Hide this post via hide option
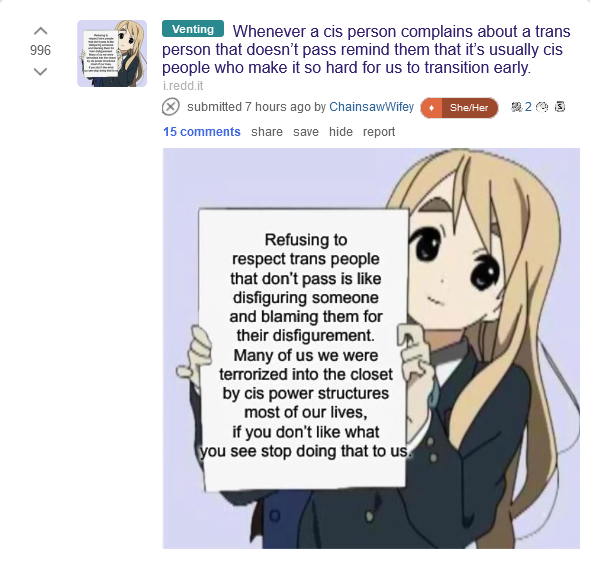The width and height of the screenshot is (590, 577). pyautogui.click(x=341, y=132)
